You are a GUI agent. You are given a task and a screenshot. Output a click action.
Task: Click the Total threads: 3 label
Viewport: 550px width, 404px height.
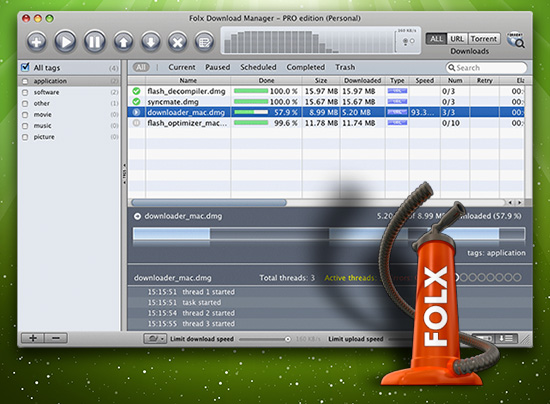[x=287, y=278]
